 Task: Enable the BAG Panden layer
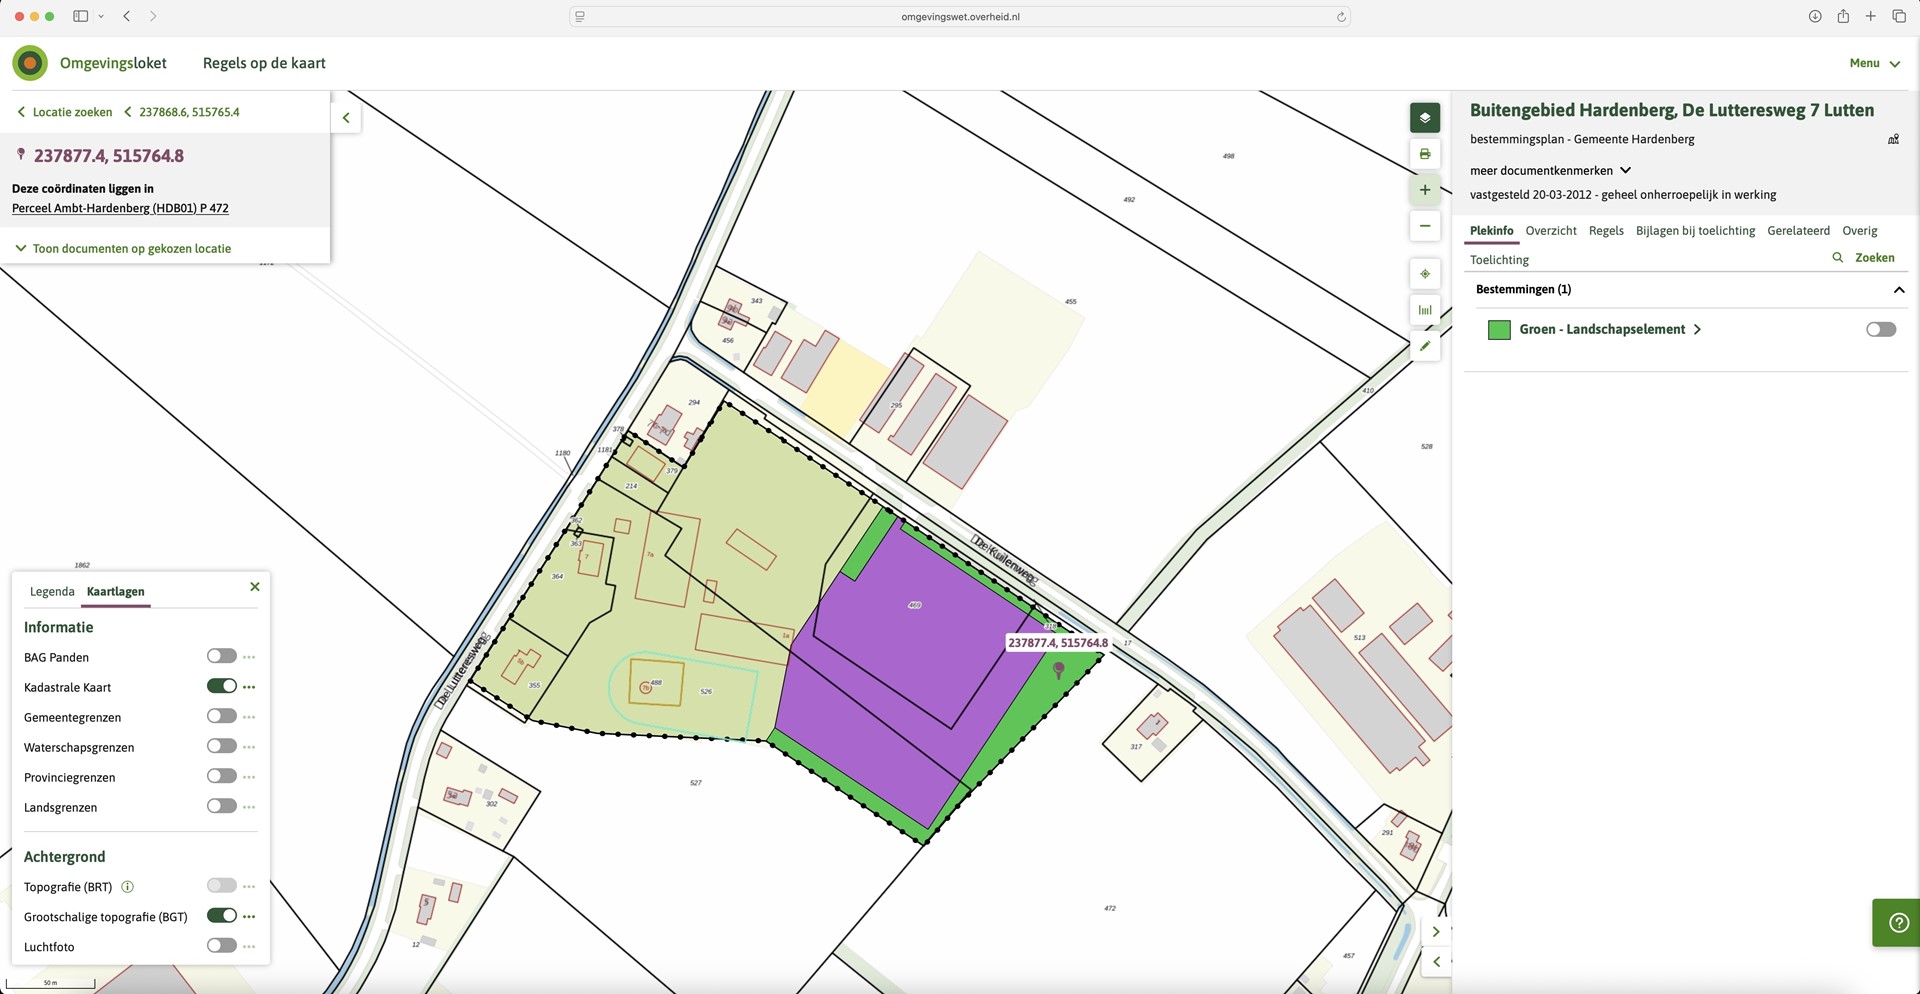coord(221,656)
